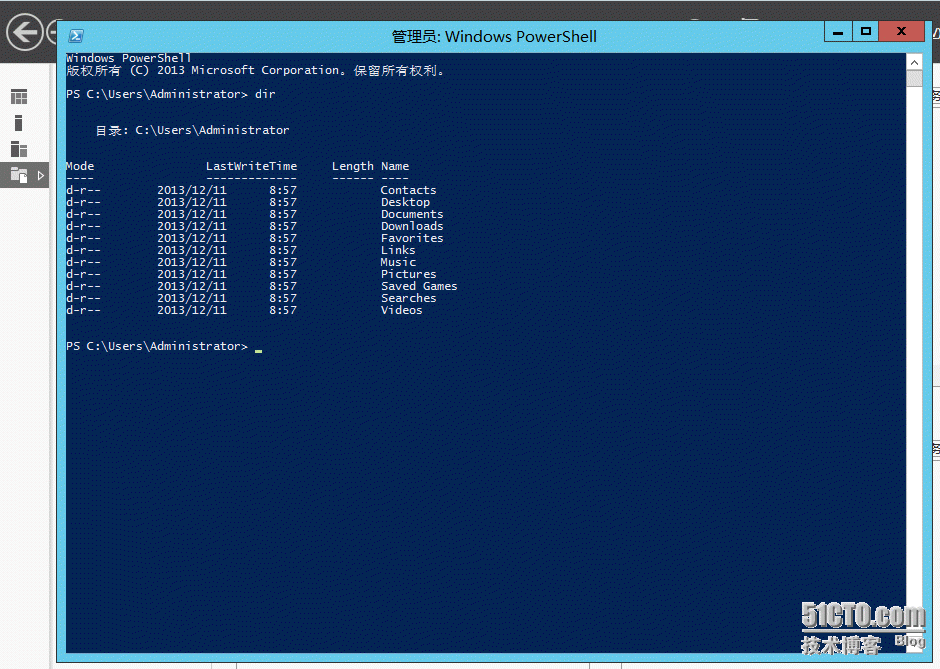Screen dimensions: 940x669
Task: Click the blinking cursor at last prompt
Action: point(258,351)
